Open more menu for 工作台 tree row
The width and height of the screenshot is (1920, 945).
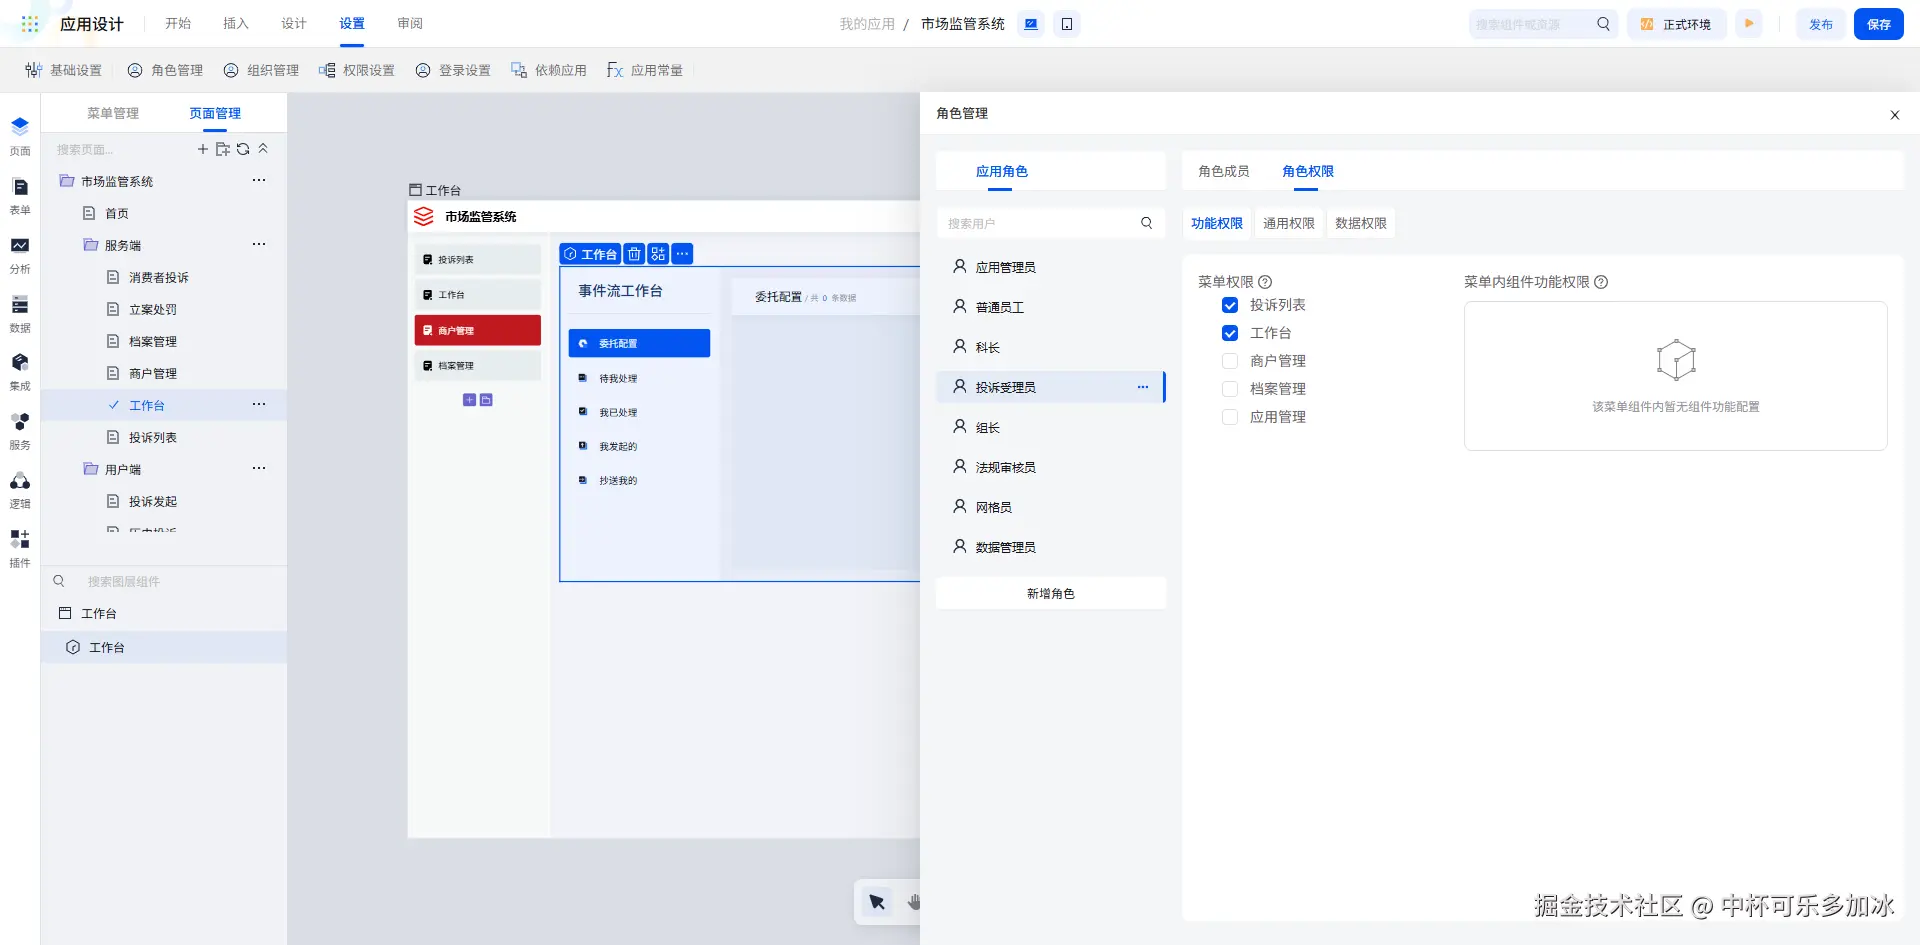point(259,404)
